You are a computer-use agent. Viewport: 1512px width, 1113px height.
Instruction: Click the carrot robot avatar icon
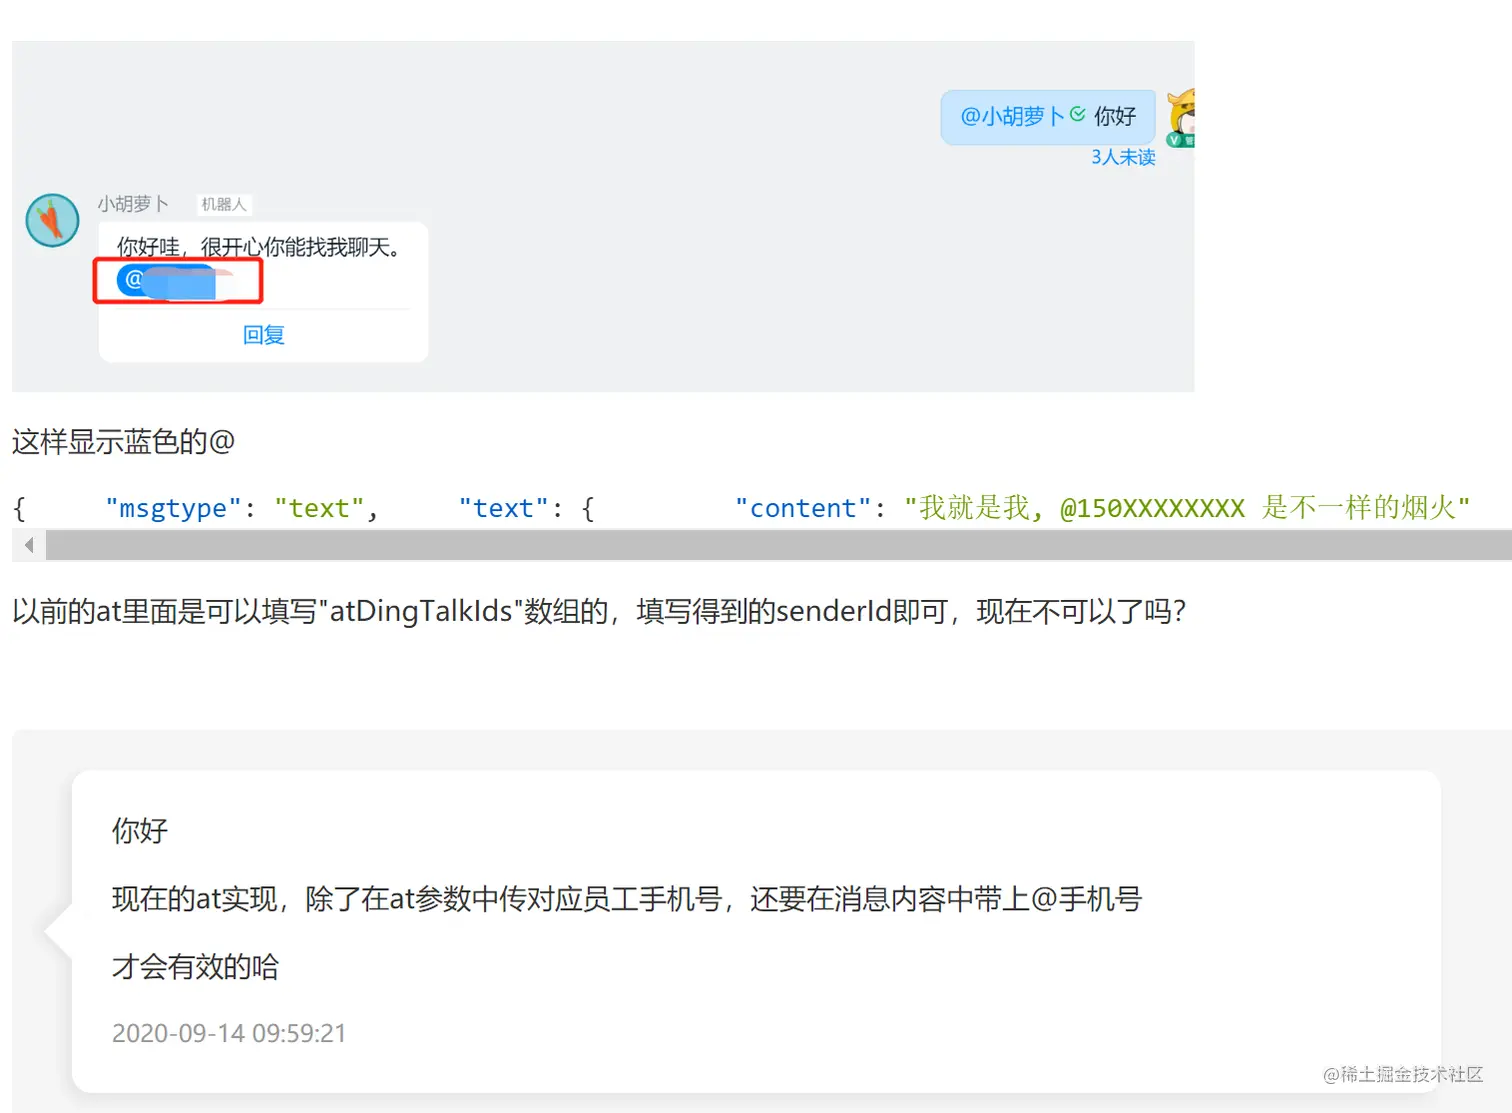[x=52, y=220]
